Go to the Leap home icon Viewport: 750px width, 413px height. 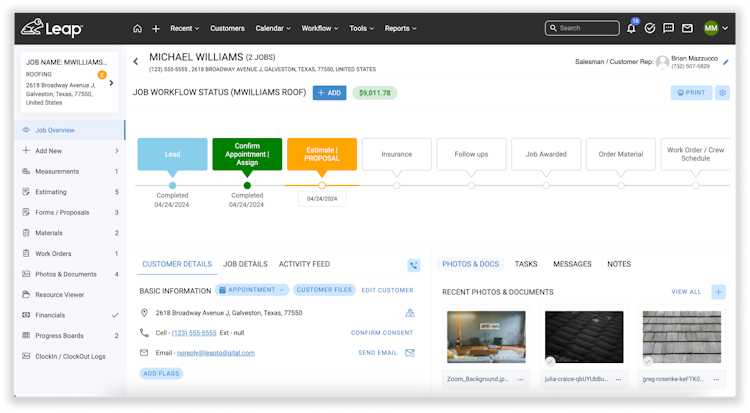point(137,29)
